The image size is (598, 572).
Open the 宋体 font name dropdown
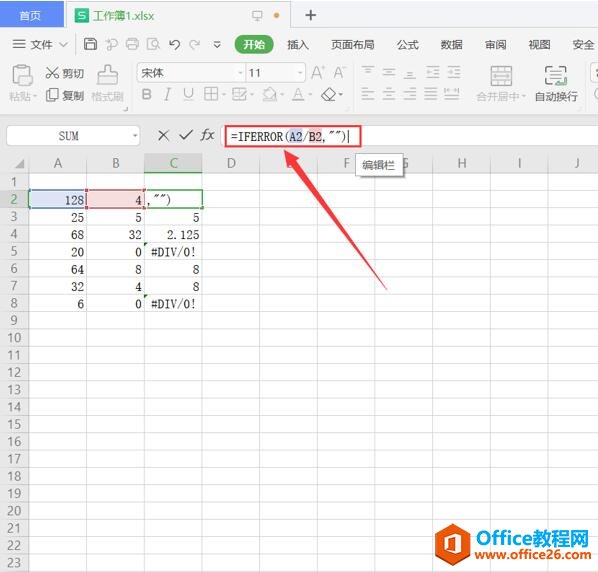click(x=240, y=73)
